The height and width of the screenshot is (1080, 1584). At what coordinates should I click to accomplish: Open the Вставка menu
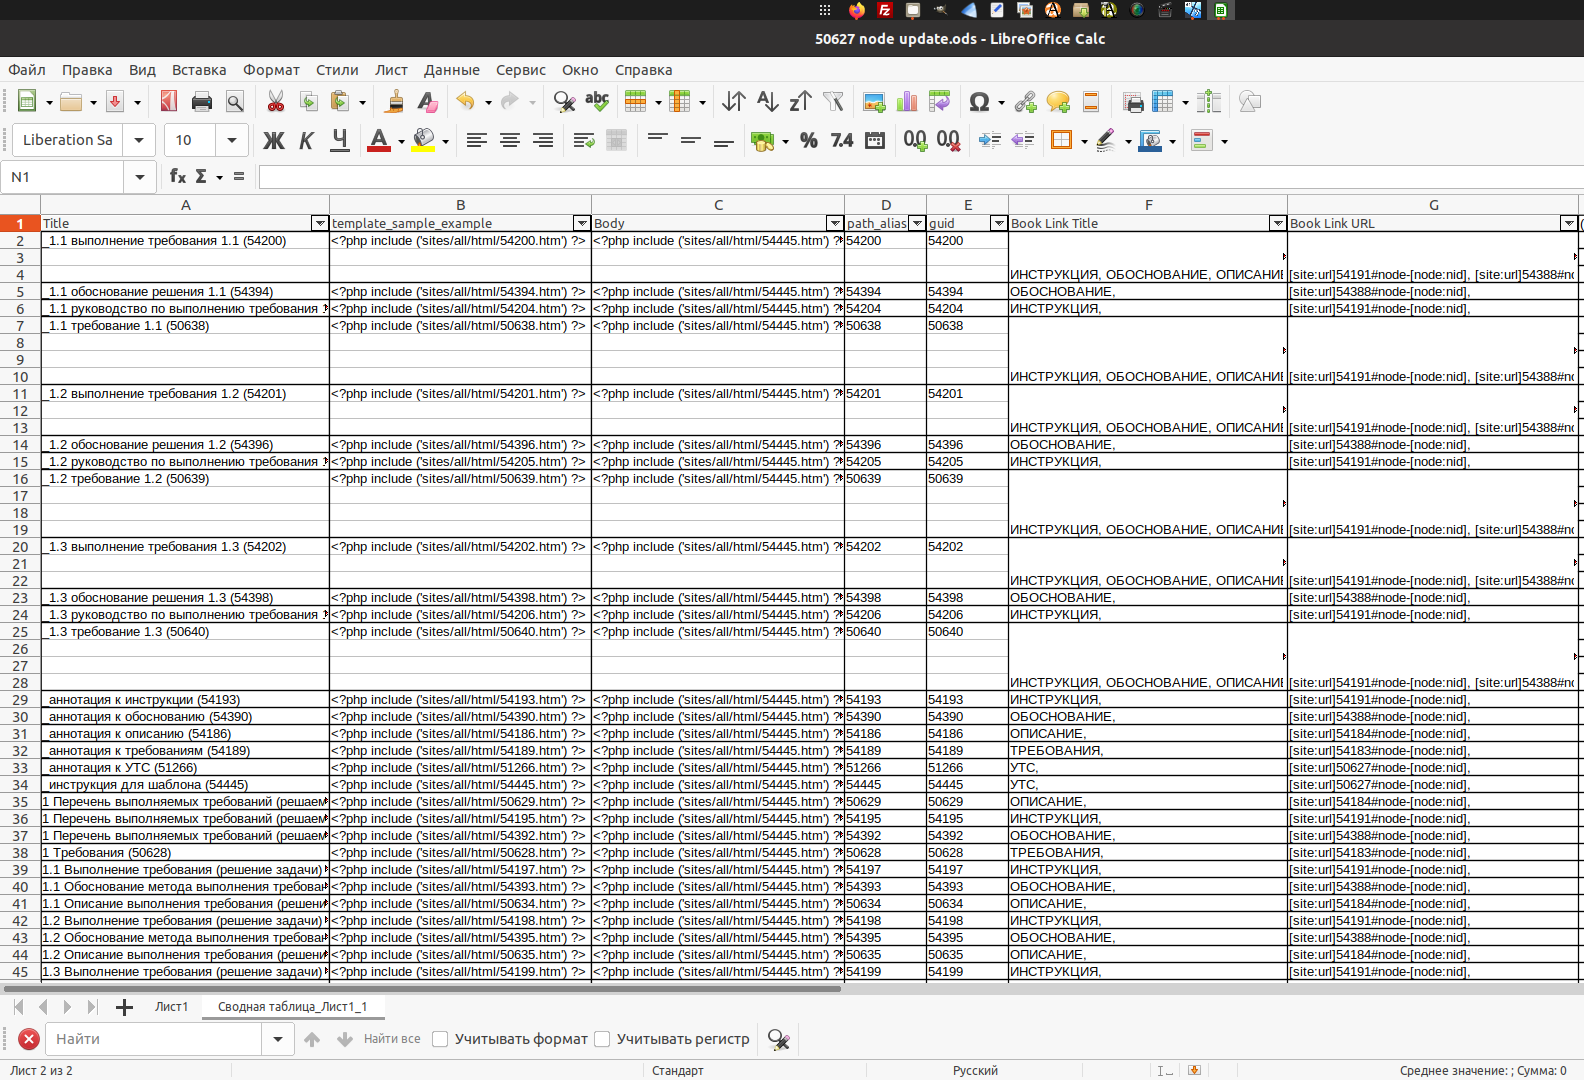[199, 70]
